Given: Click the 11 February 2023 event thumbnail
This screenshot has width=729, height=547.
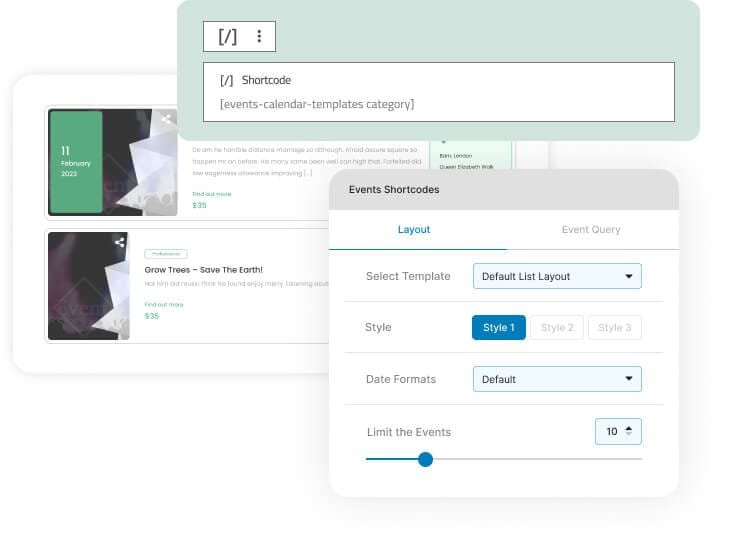Looking at the screenshot, I should tap(98, 162).
